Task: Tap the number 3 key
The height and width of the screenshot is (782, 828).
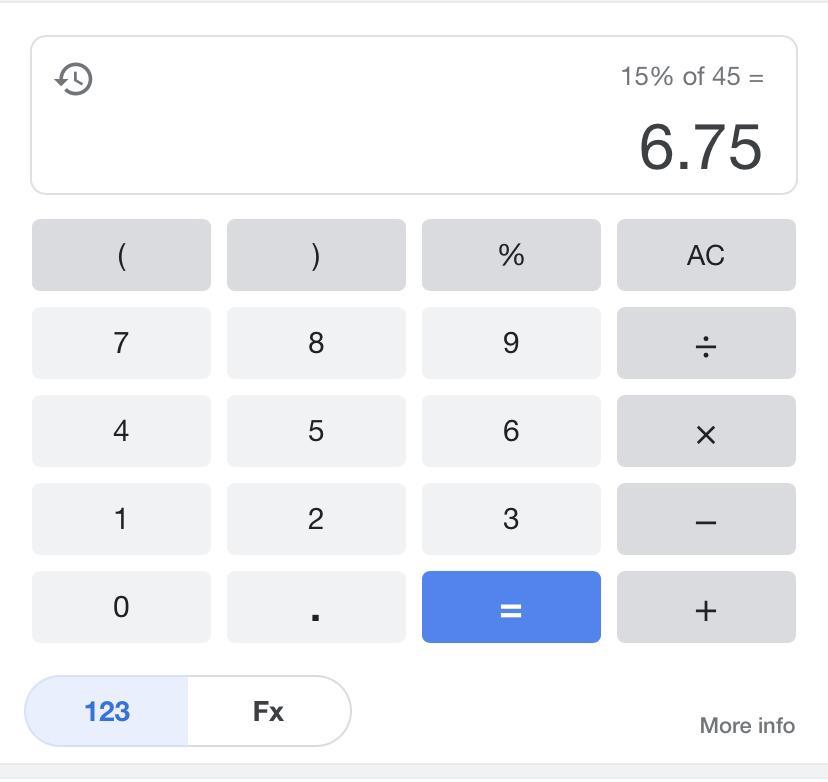Action: (x=511, y=519)
